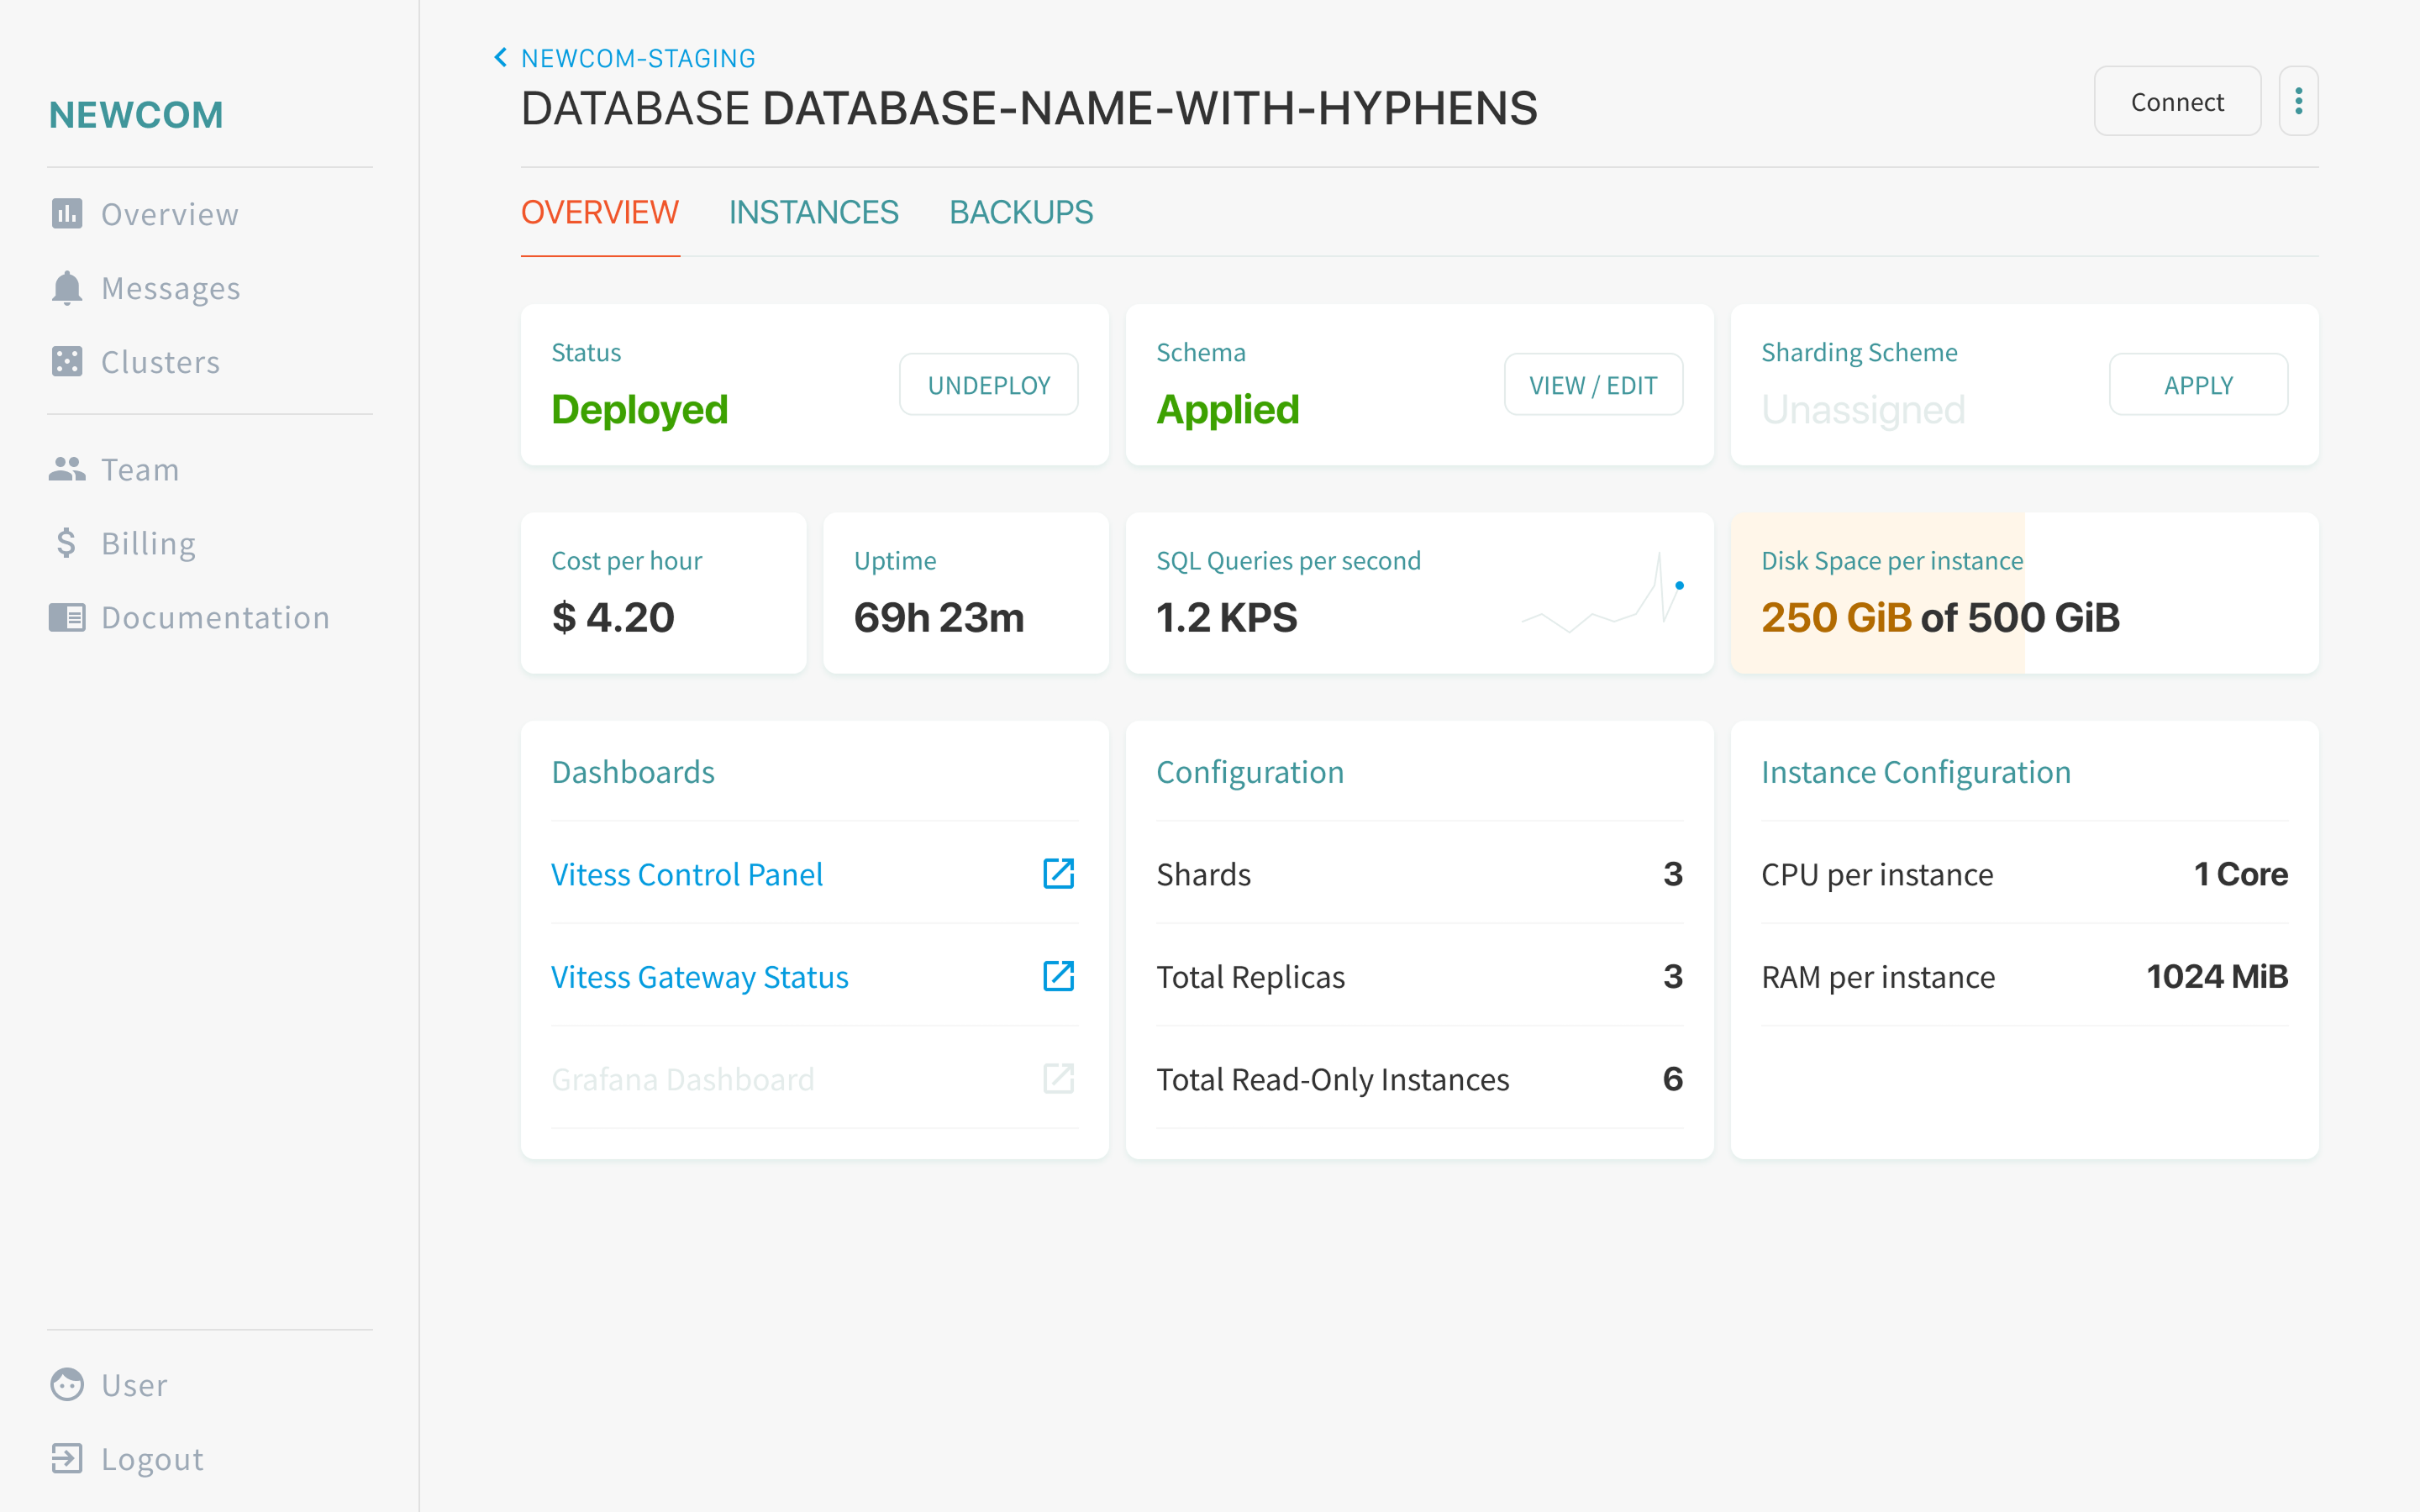Switch to the INSTANCES tab
This screenshot has height=1512, width=2420.
click(813, 213)
